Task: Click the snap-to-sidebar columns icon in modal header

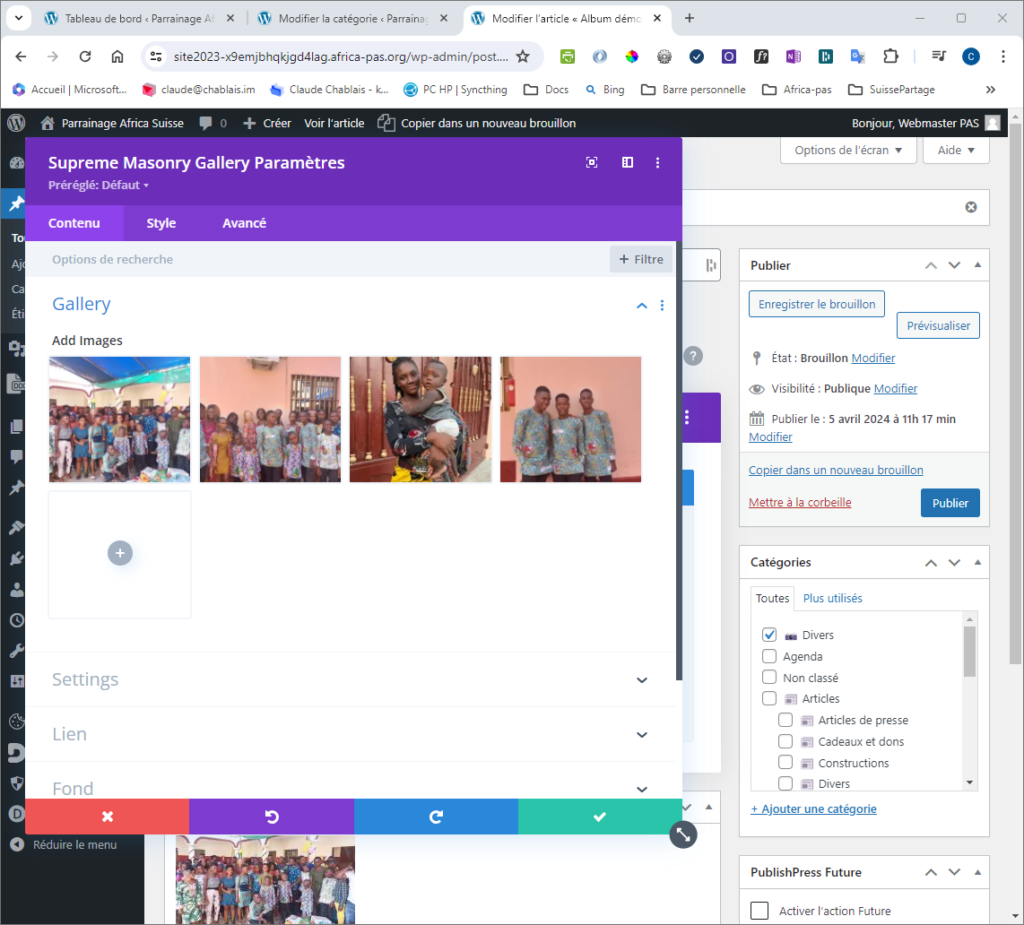Action: pos(627,163)
